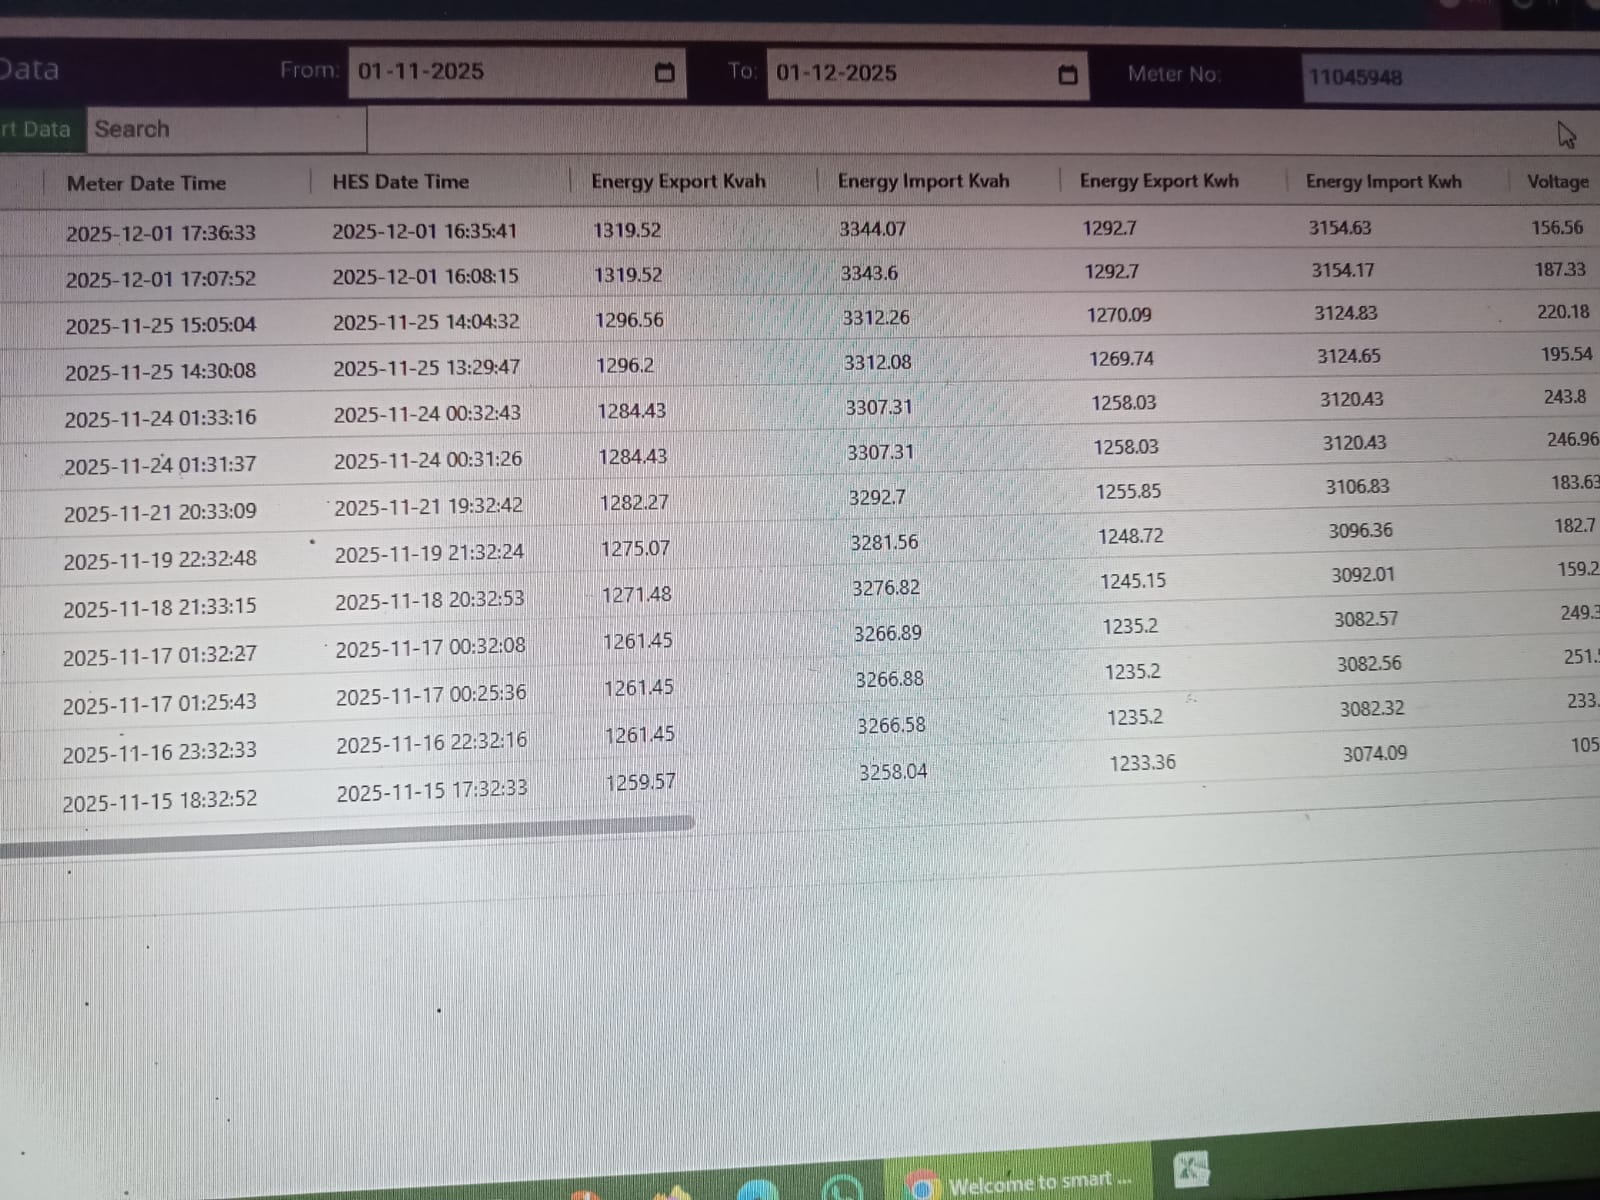Select the Energy Export Kwh column header
Viewport: 1600px width, 1200px height.
pyautogui.click(x=1159, y=181)
